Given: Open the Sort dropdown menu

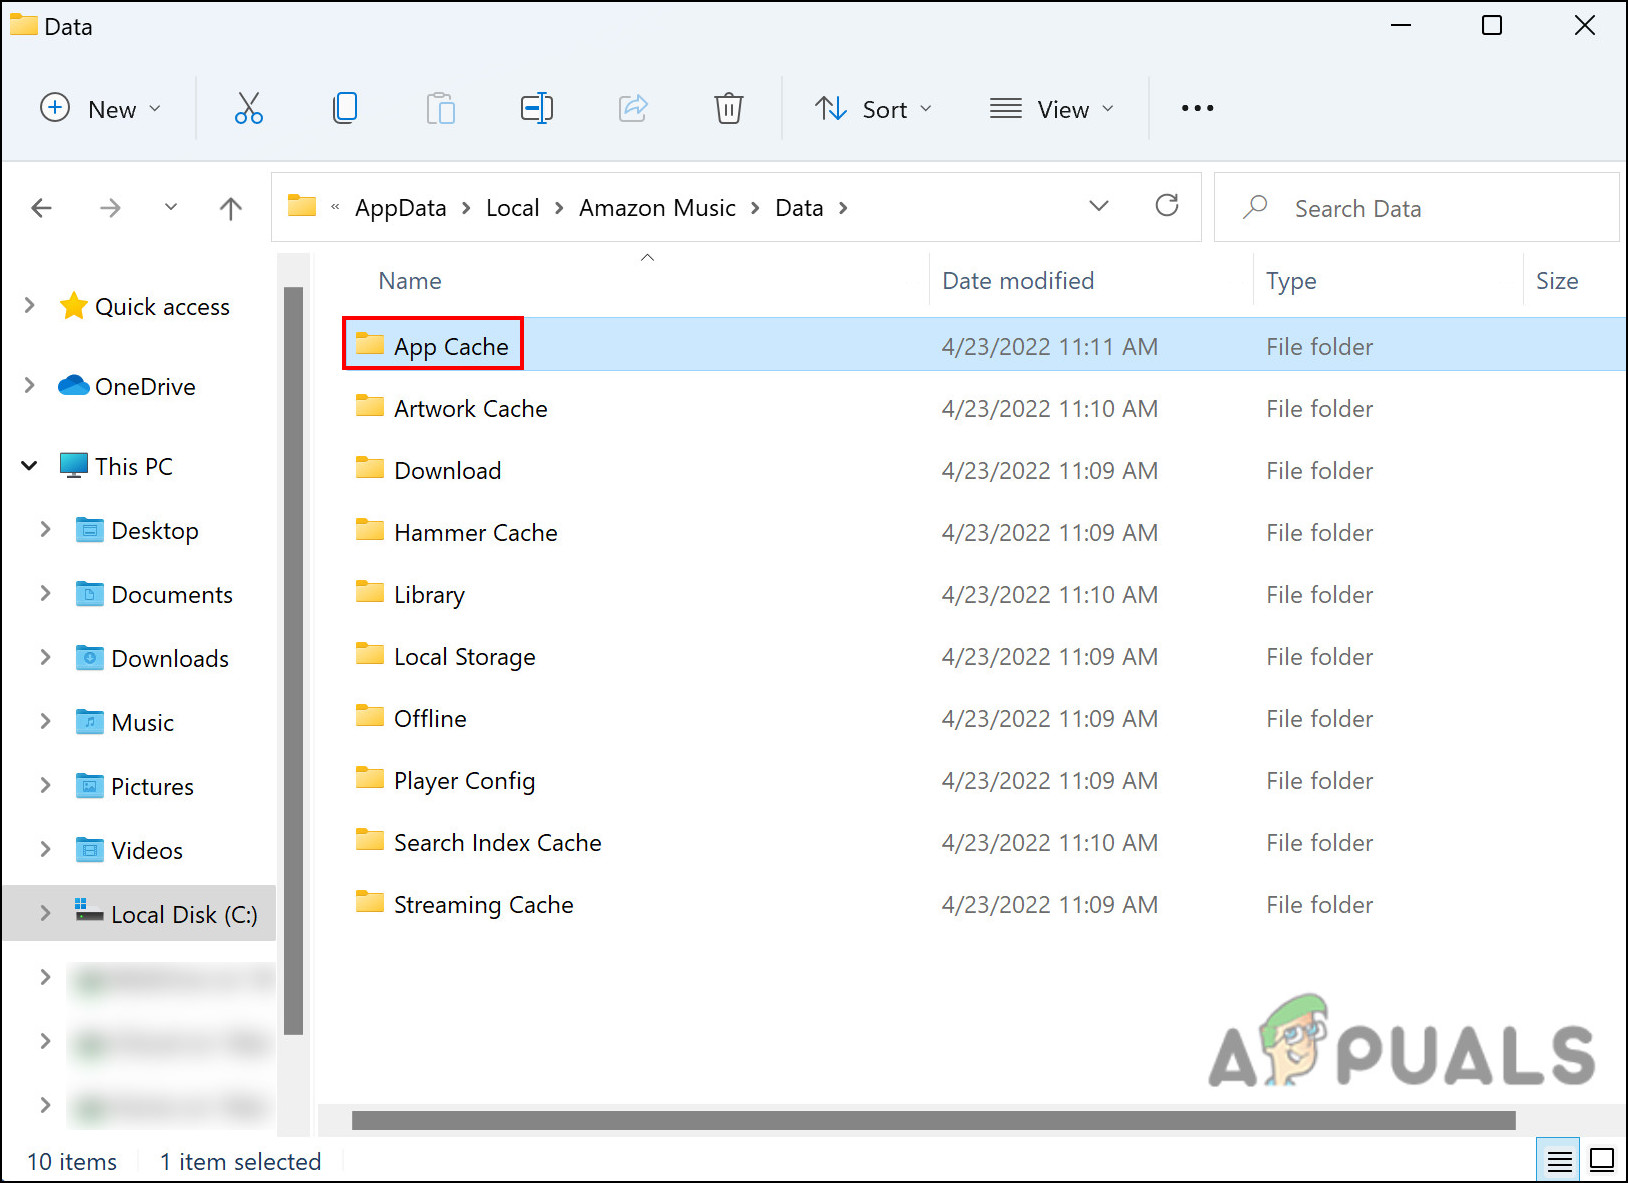Looking at the screenshot, I should tap(873, 109).
